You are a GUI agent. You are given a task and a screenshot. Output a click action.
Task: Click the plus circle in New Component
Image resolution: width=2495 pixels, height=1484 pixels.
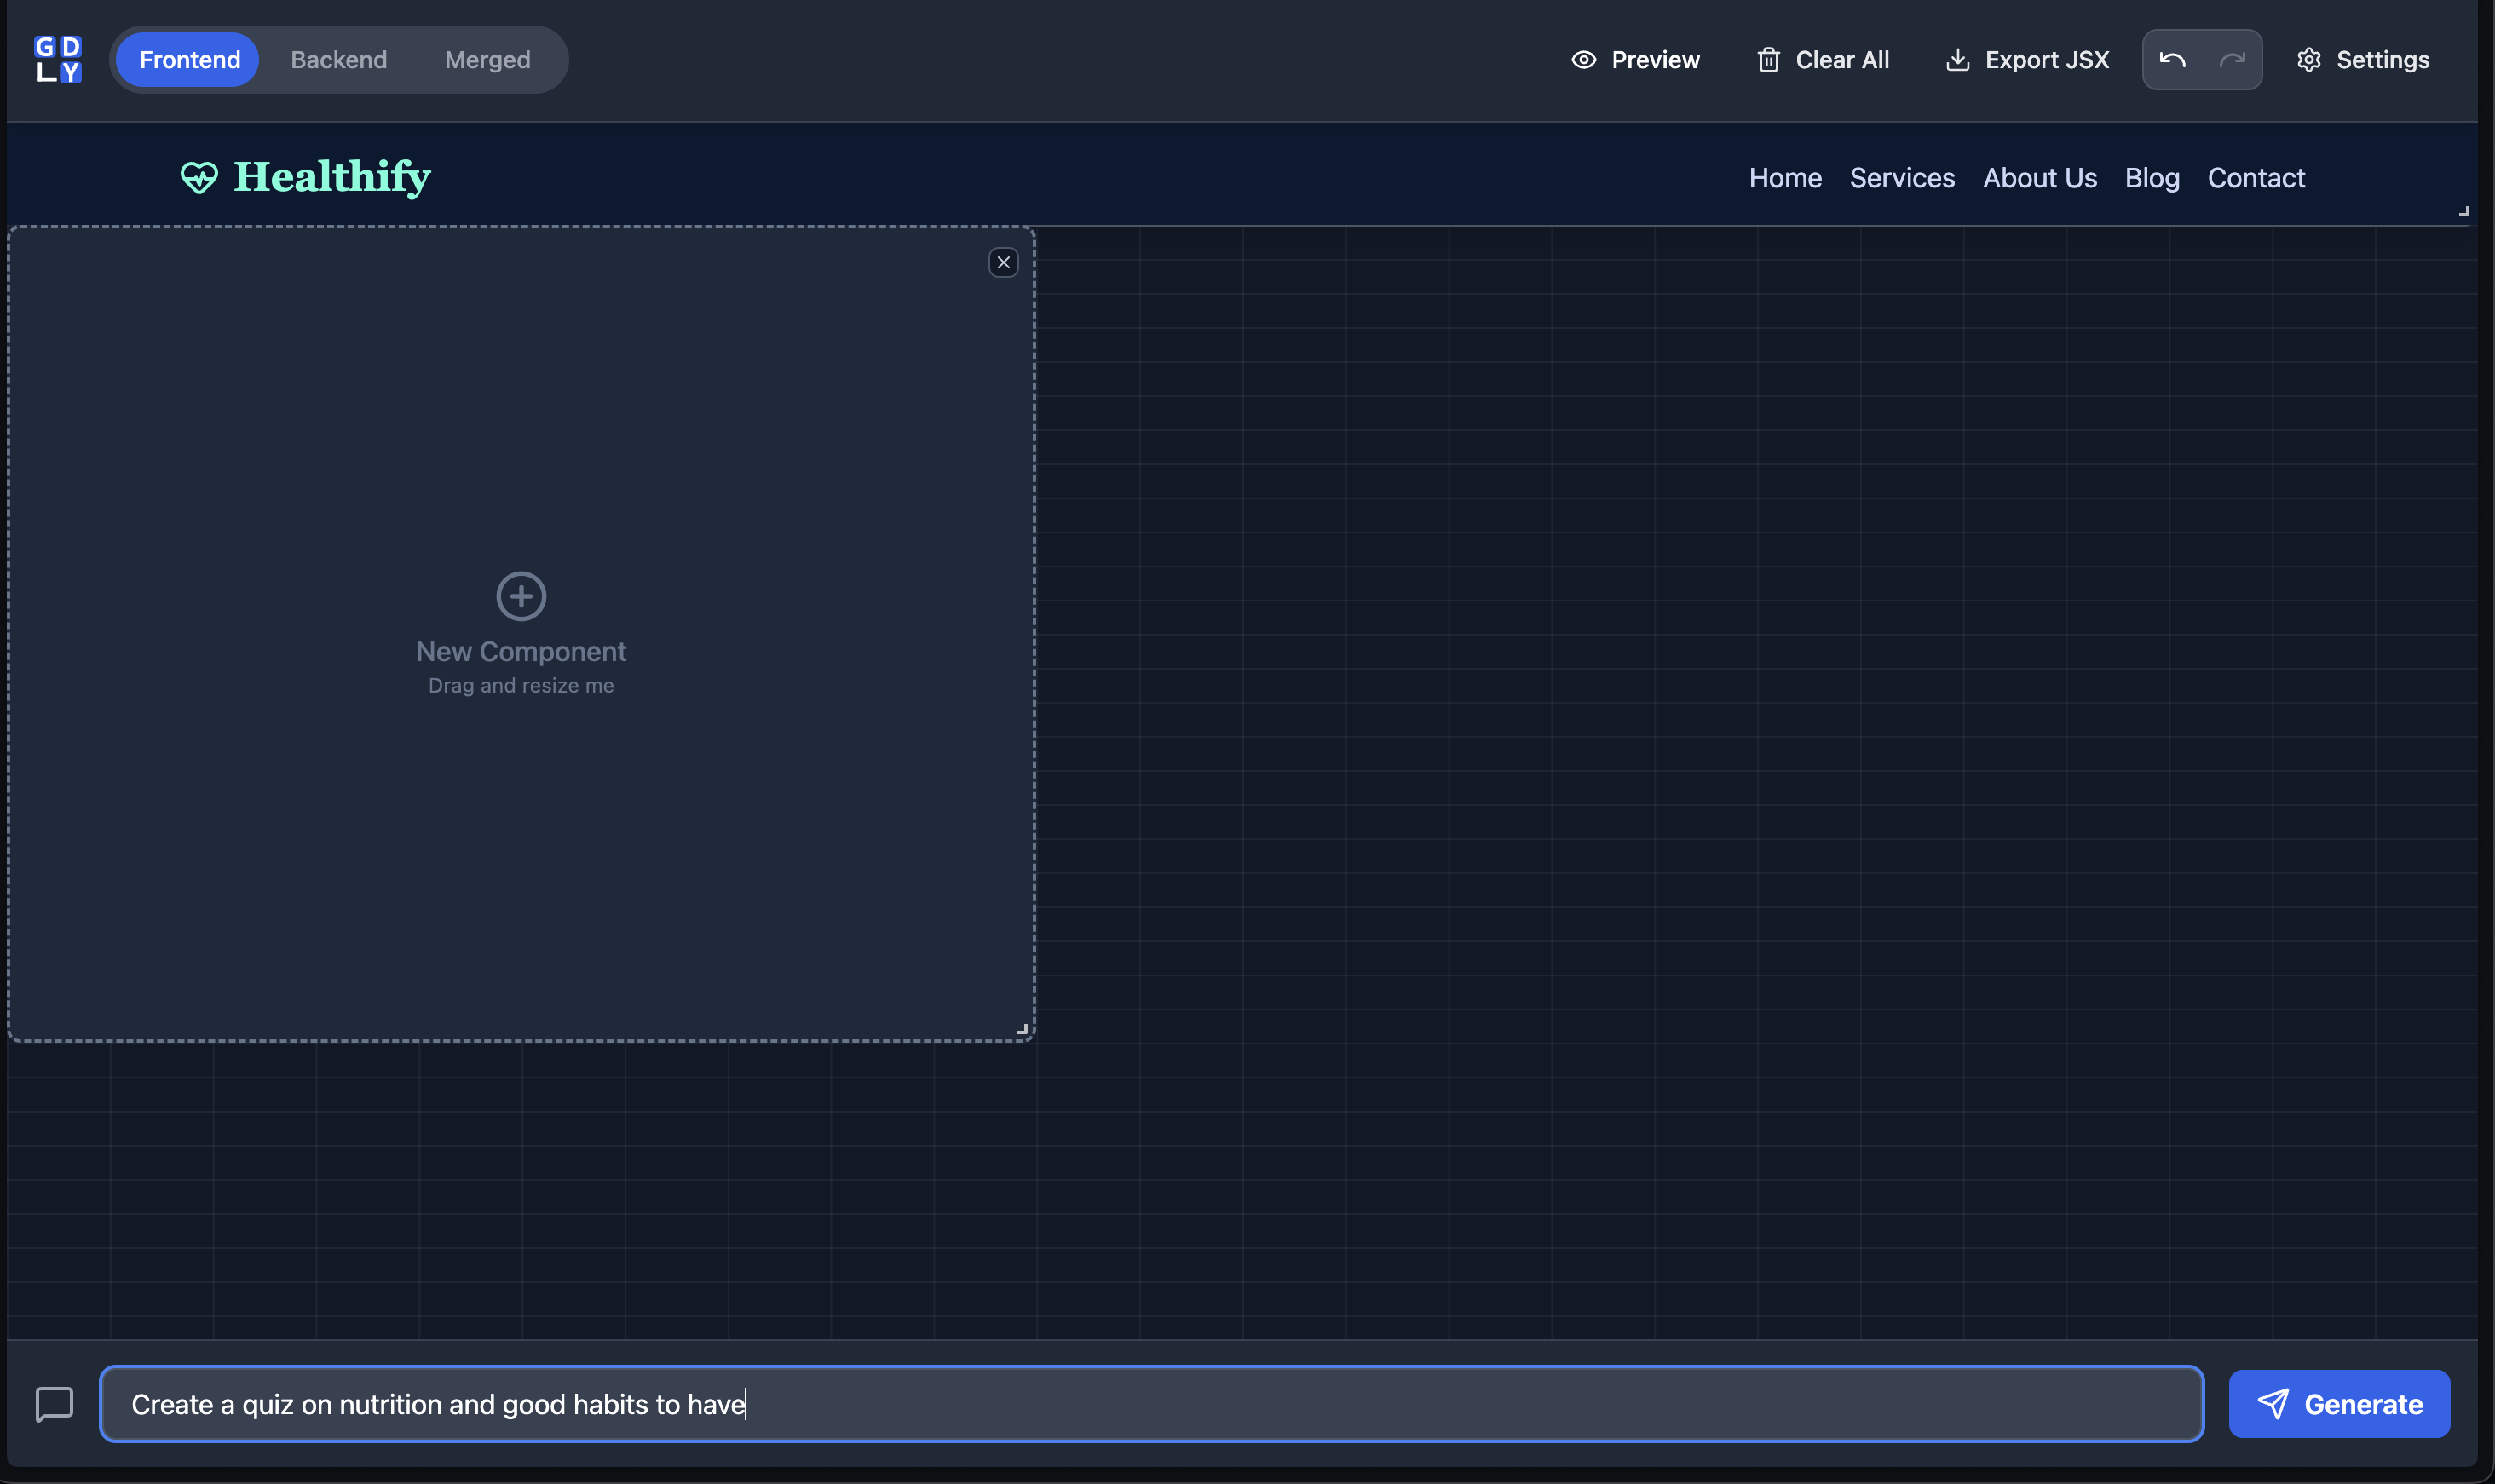click(521, 596)
